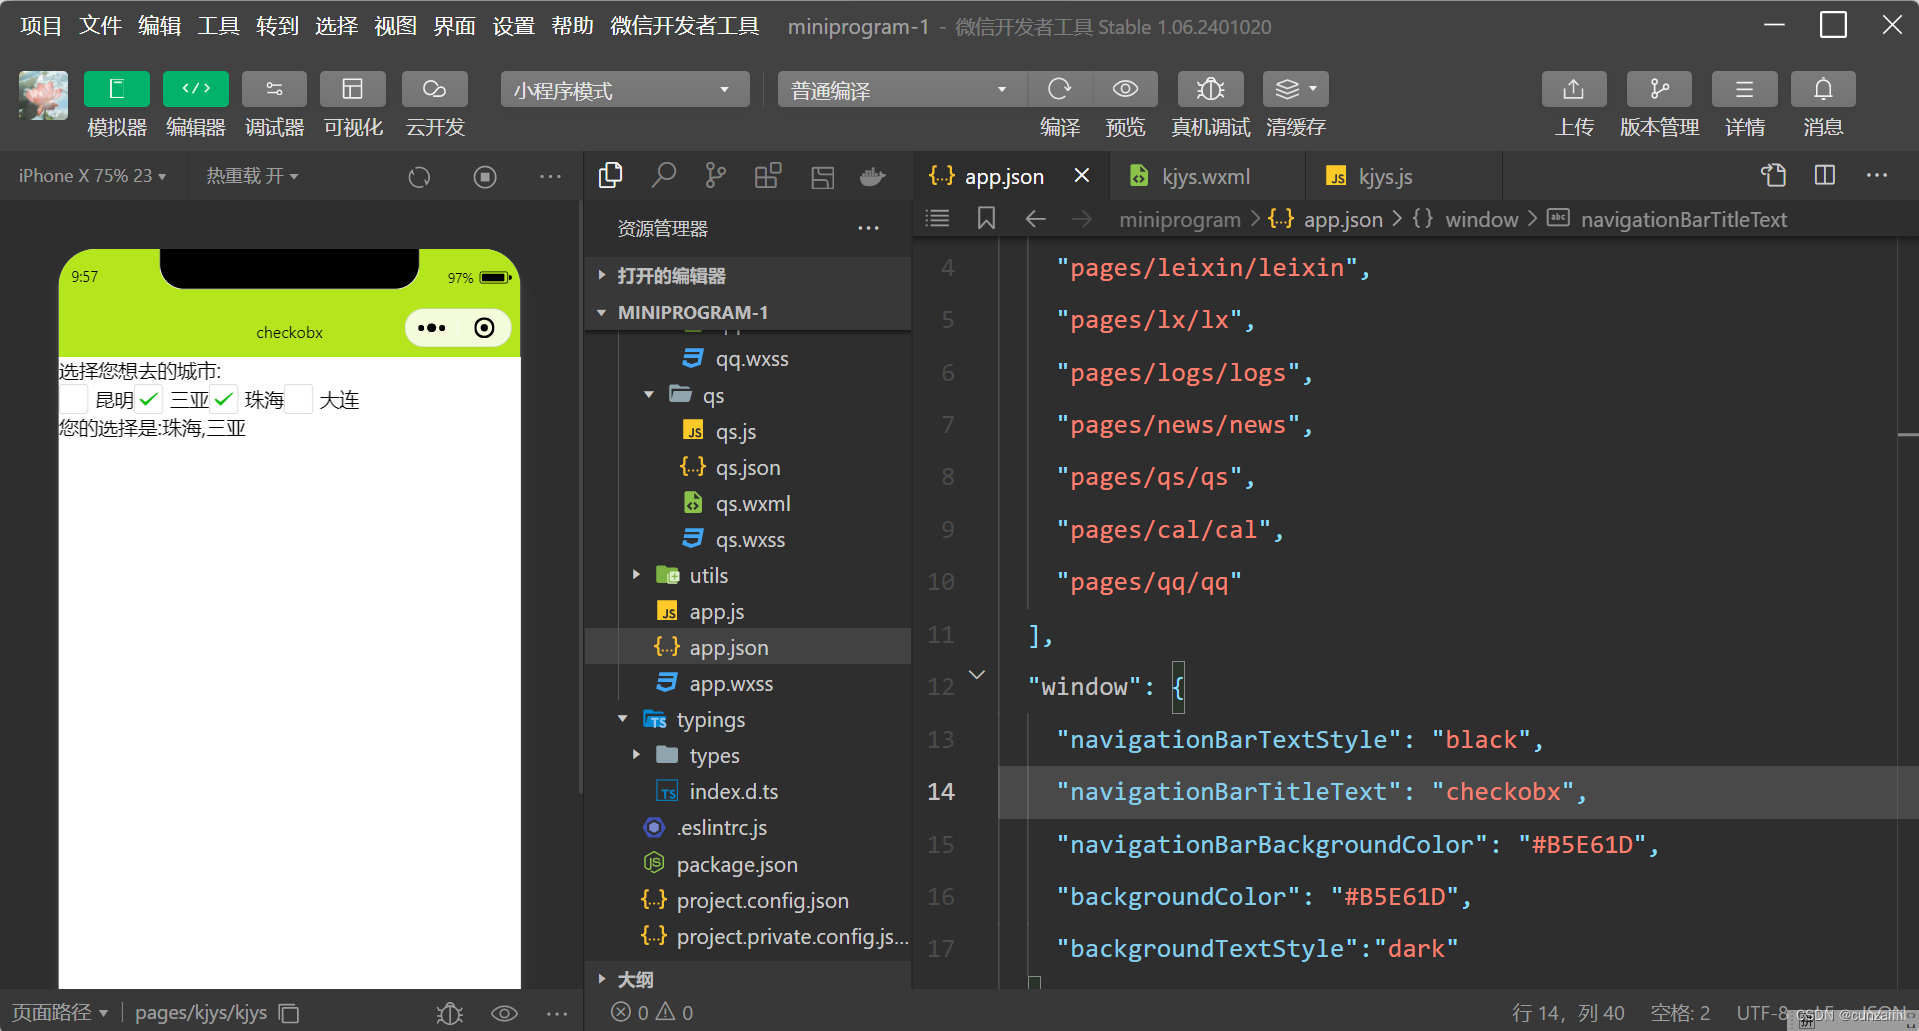
Task: Expand the outline section
Action: pyautogui.click(x=748, y=979)
